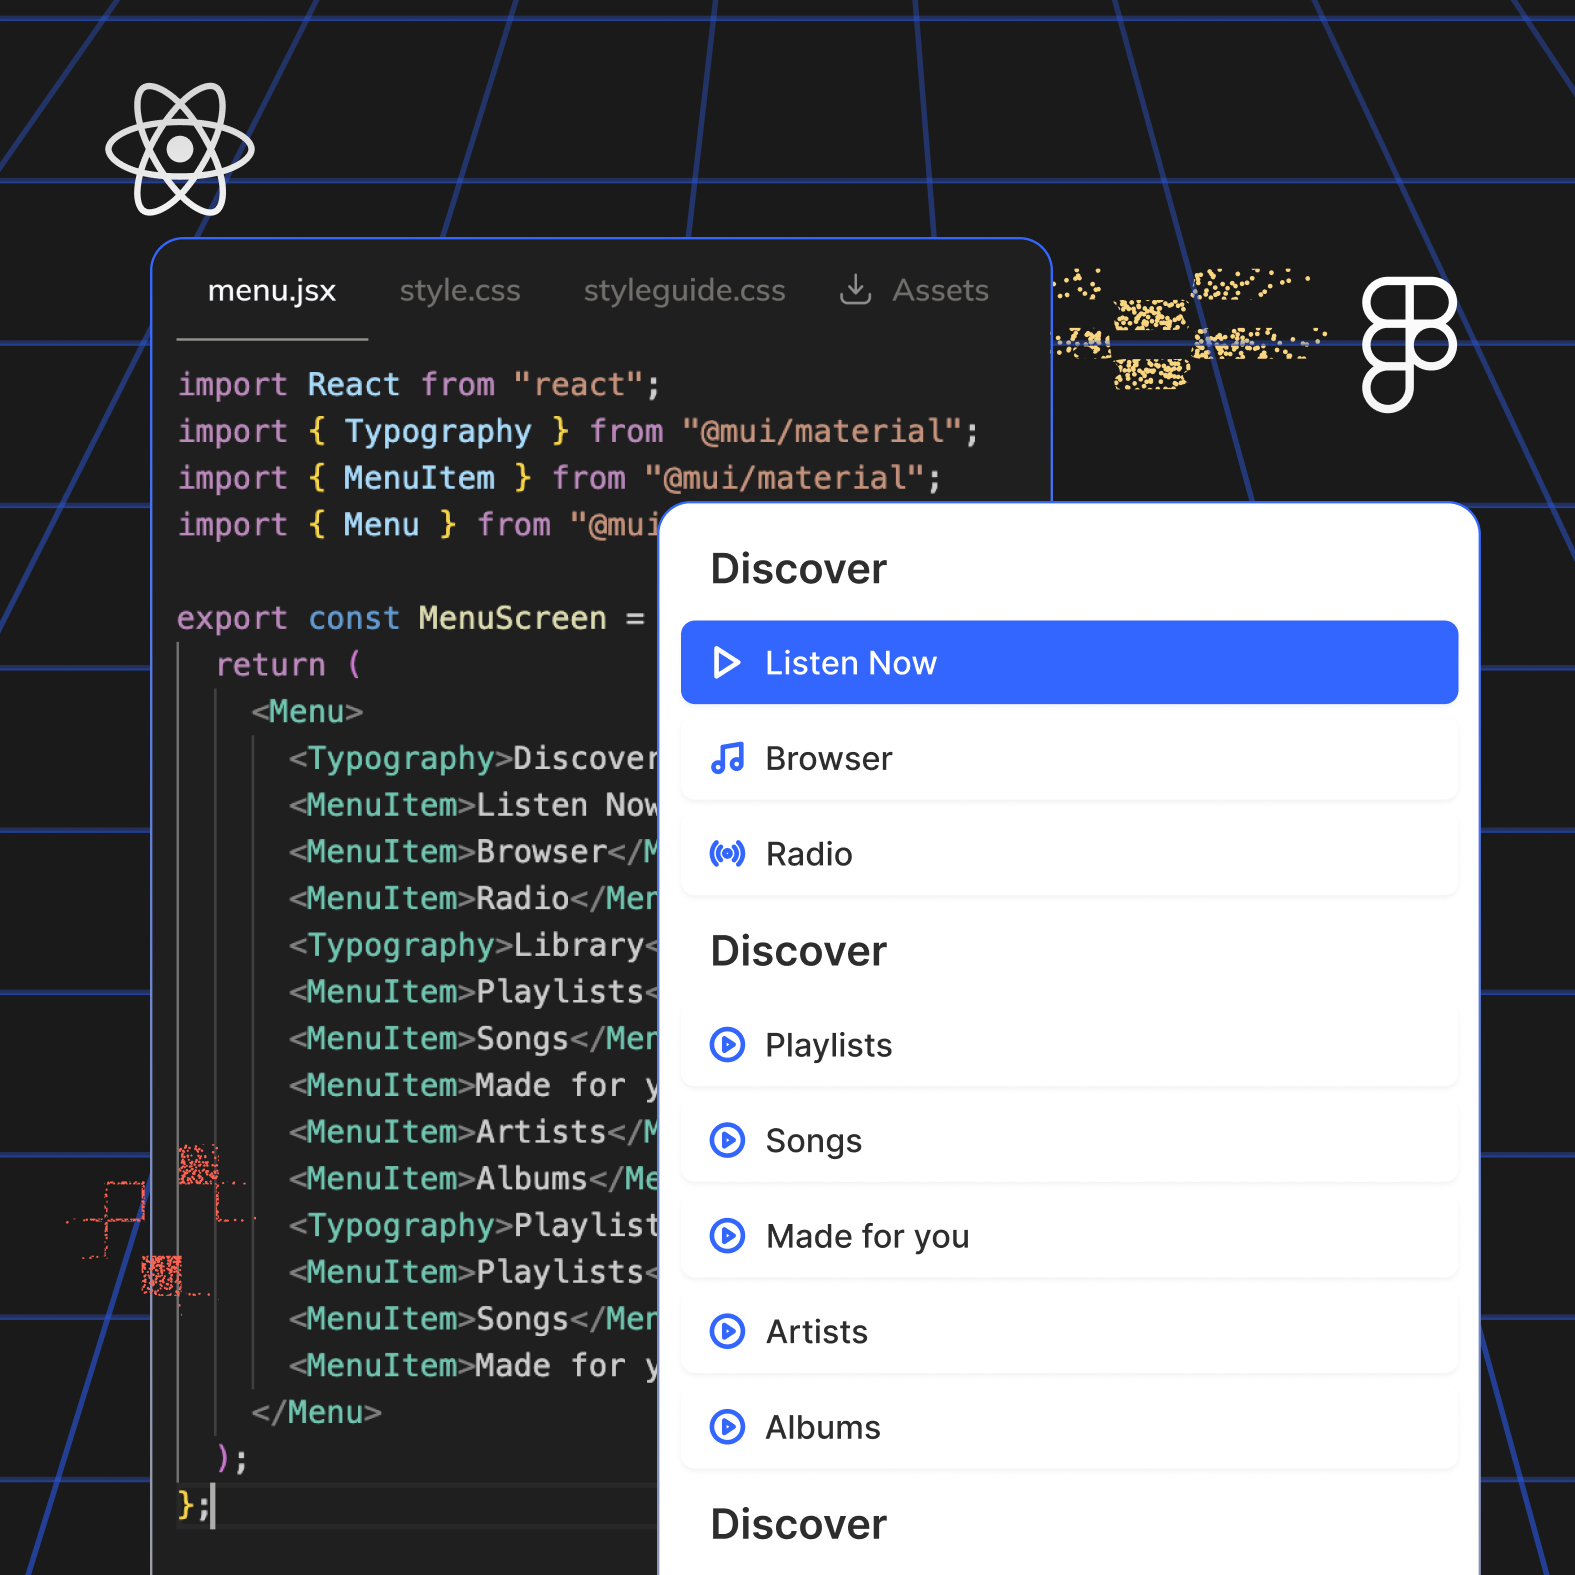The image size is (1575, 1575).
Task: Switch to the menu.jsx tab
Action: pyautogui.click(x=271, y=291)
